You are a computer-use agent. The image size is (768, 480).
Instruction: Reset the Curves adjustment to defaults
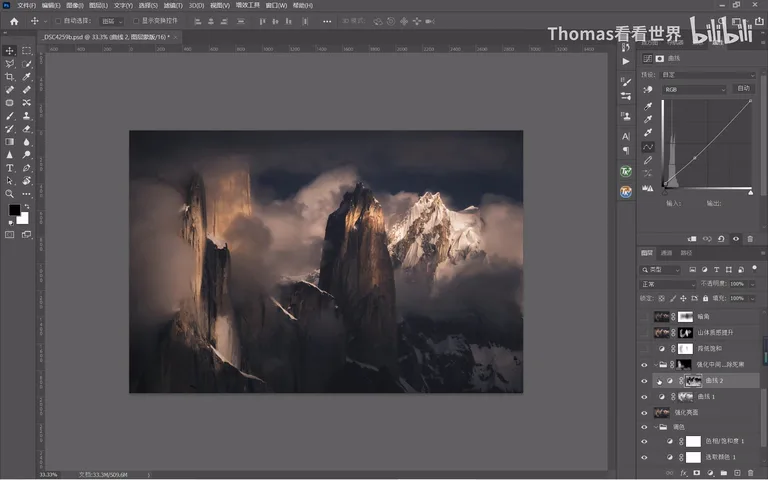point(721,239)
